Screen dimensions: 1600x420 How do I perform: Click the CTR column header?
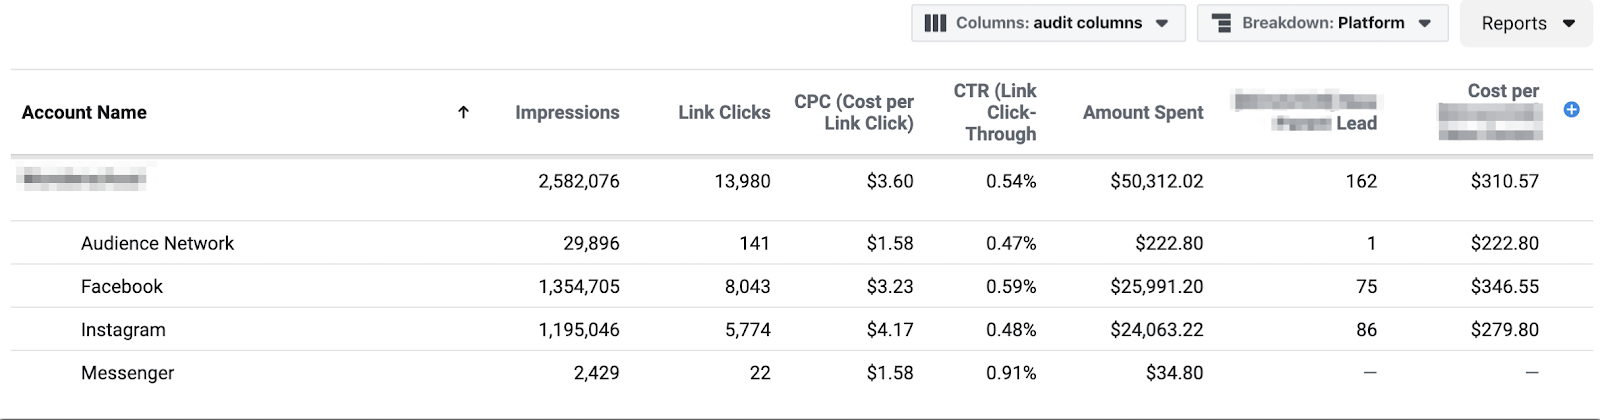point(995,112)
